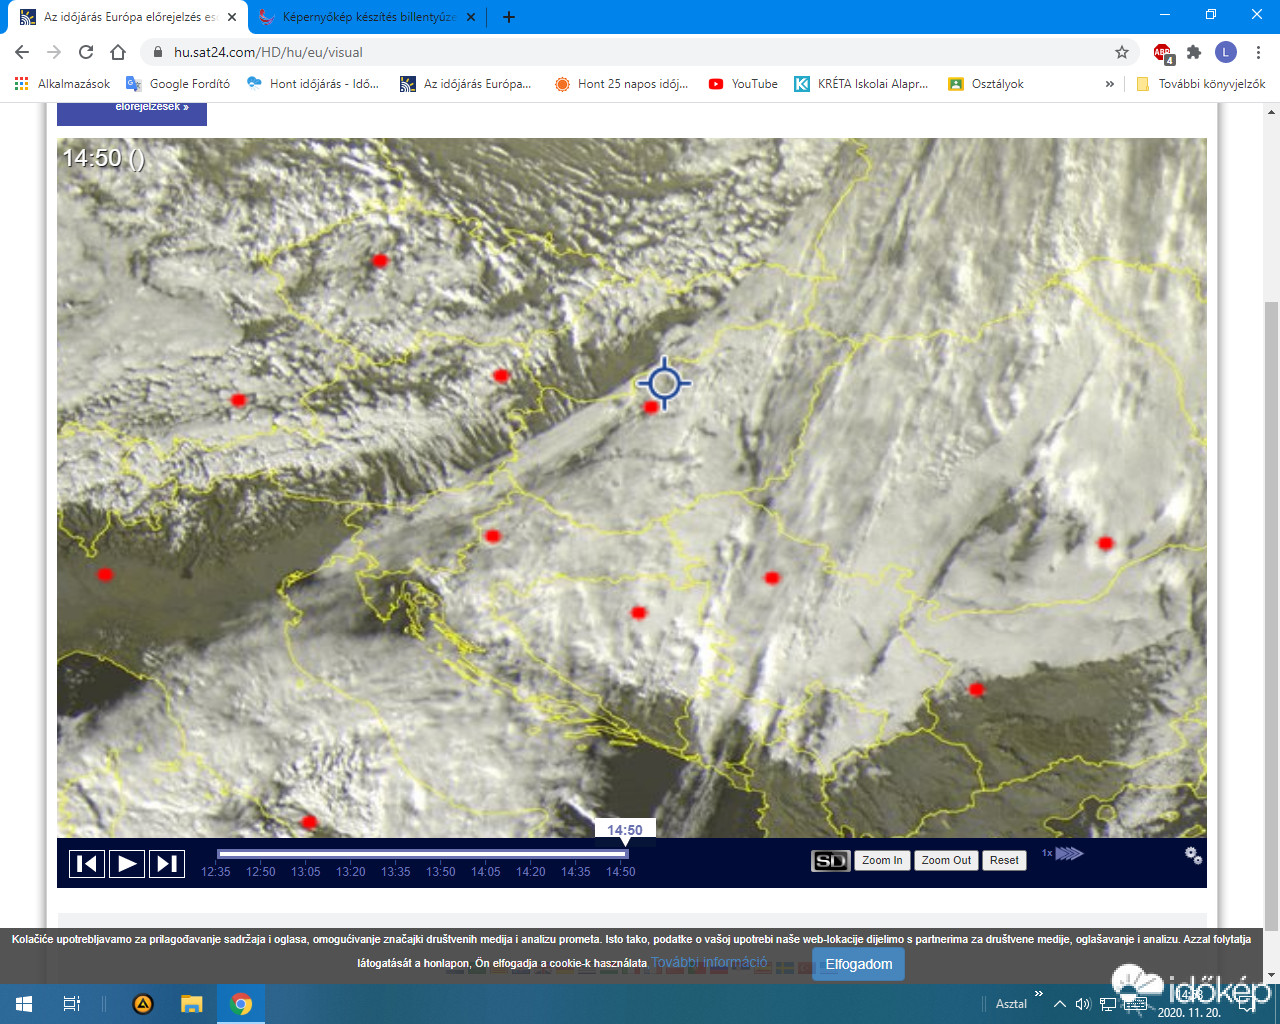Click the timeline progress bar
Viewport: 1280px width, 1024px height.
[x=422, y=854]
